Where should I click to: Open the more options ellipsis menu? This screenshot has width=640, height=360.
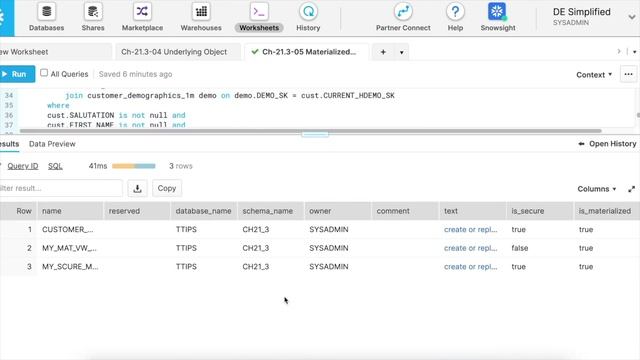coord(628,74)
